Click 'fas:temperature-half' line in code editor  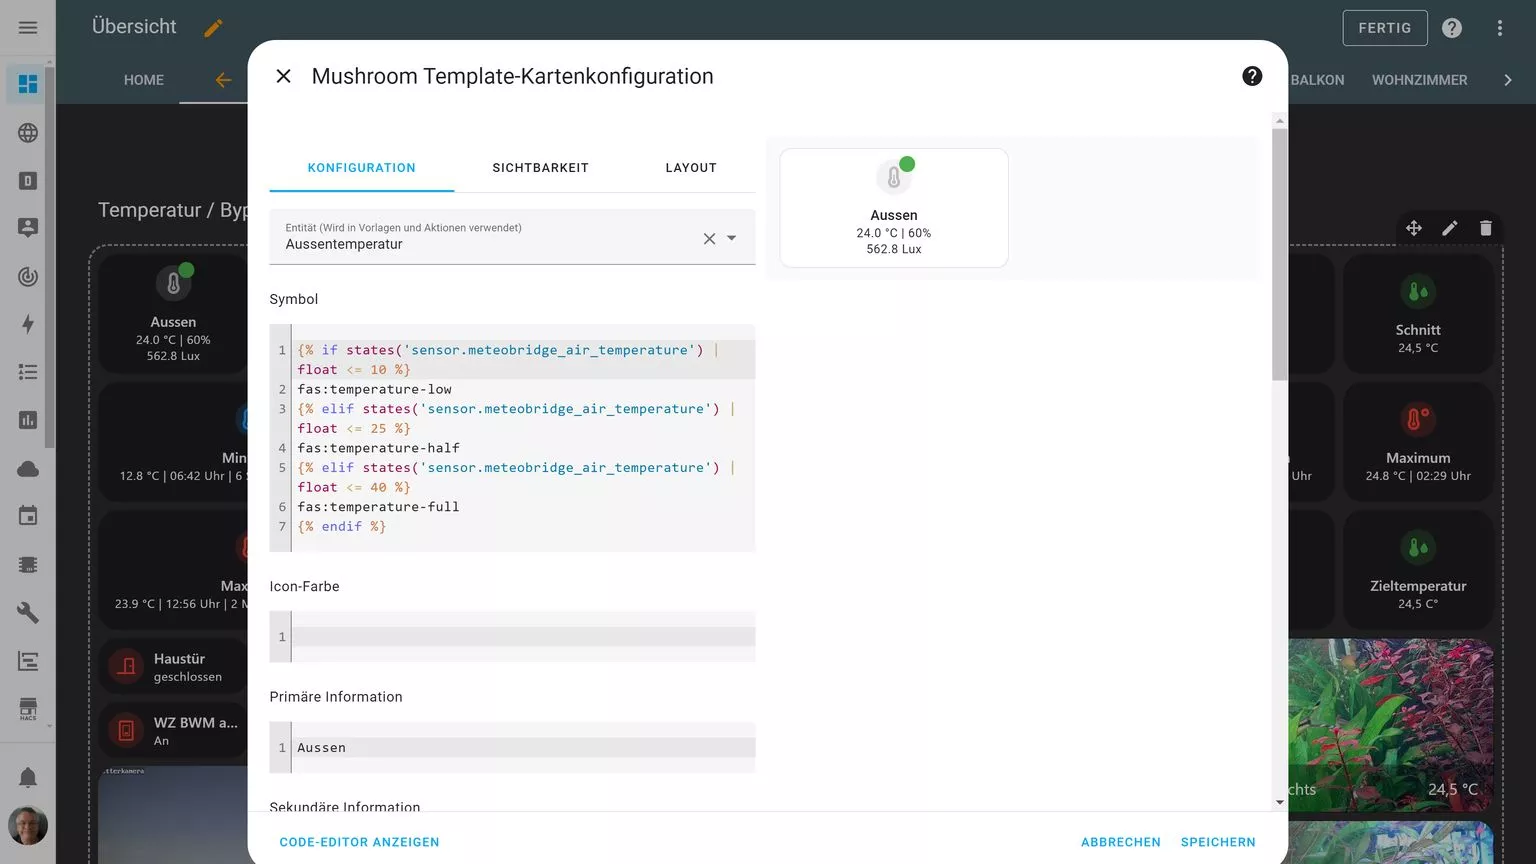(x=378, y=448)
